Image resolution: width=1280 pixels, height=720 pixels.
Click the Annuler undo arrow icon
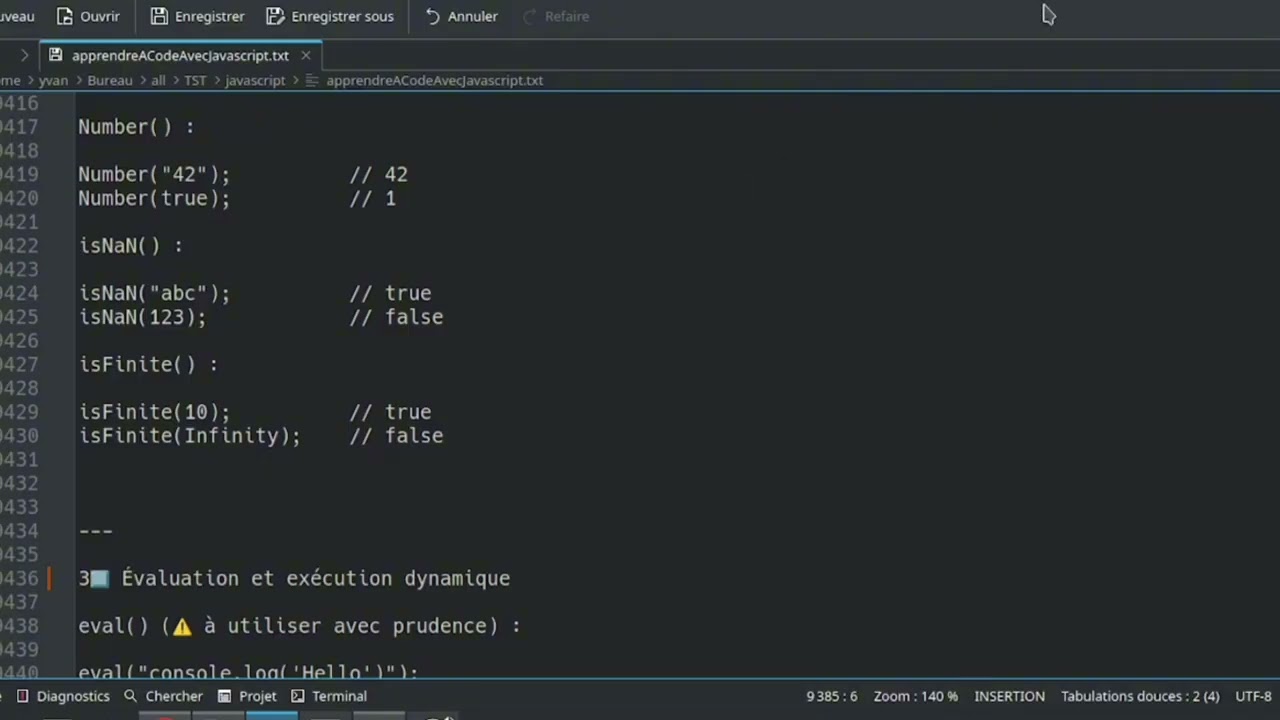pyautogui.click(x=433, y=16)
